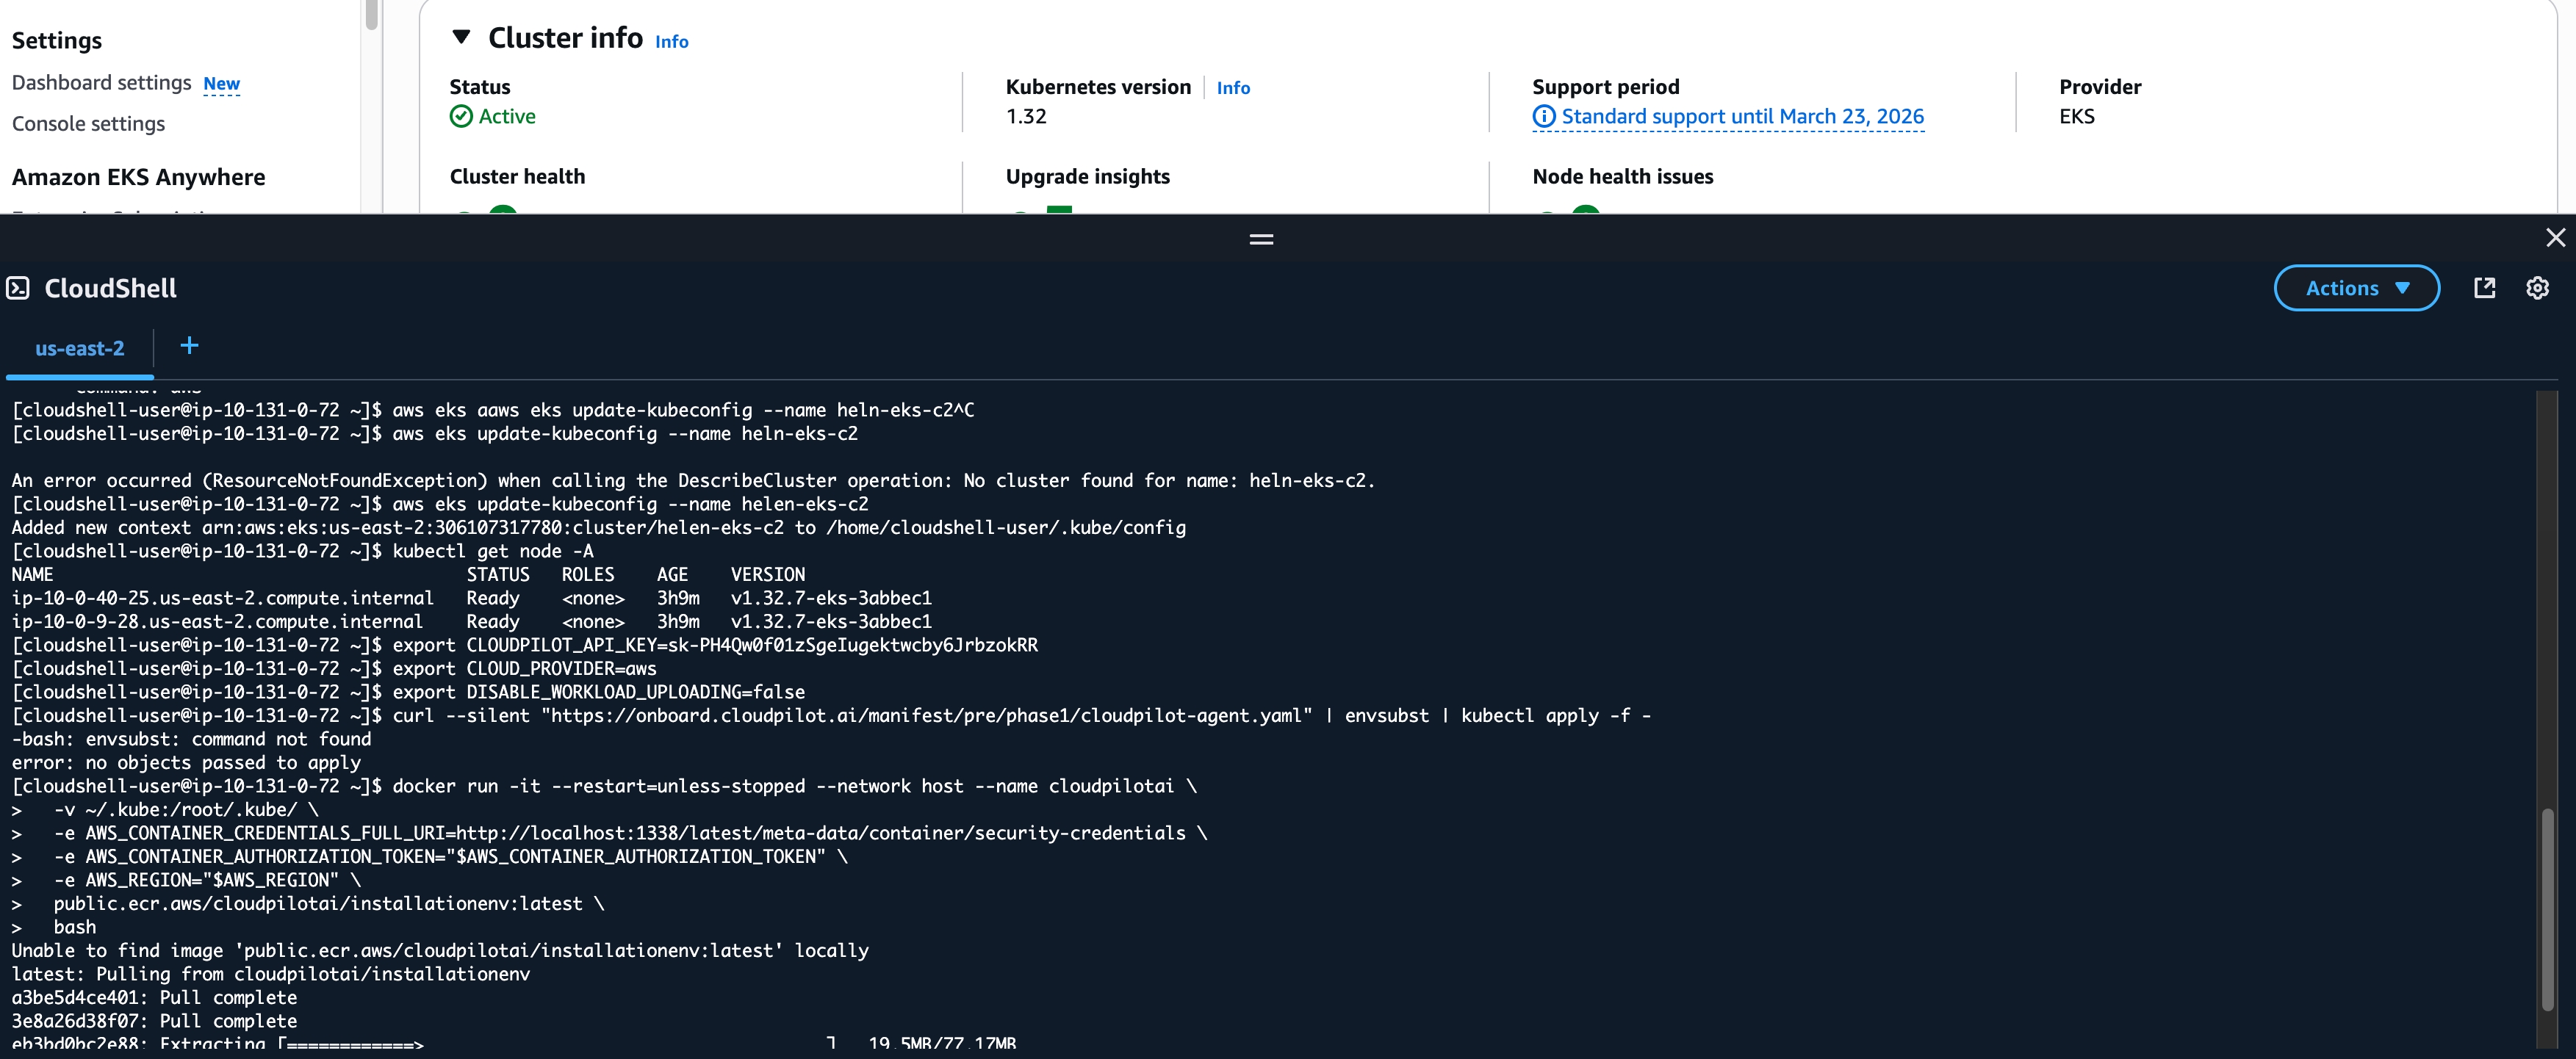
Task: Select the us-east-2 terminal tab
Action: [x=79, y=347]
